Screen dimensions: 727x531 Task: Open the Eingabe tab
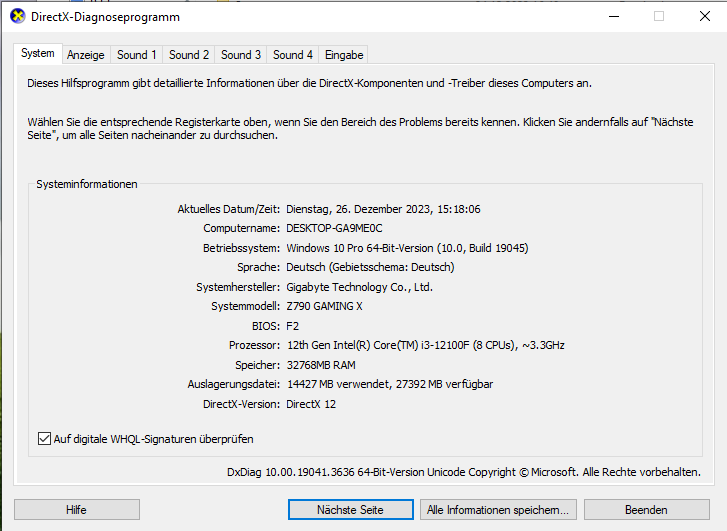coord(344,55)
